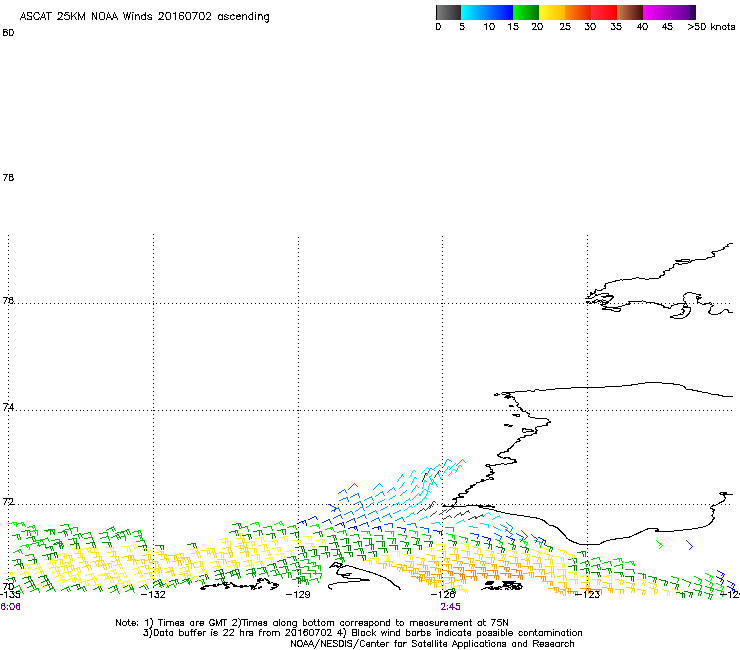Click the ASCAT 25KM NOAA Winds title

pyautogui.click(x=144, y=17)
